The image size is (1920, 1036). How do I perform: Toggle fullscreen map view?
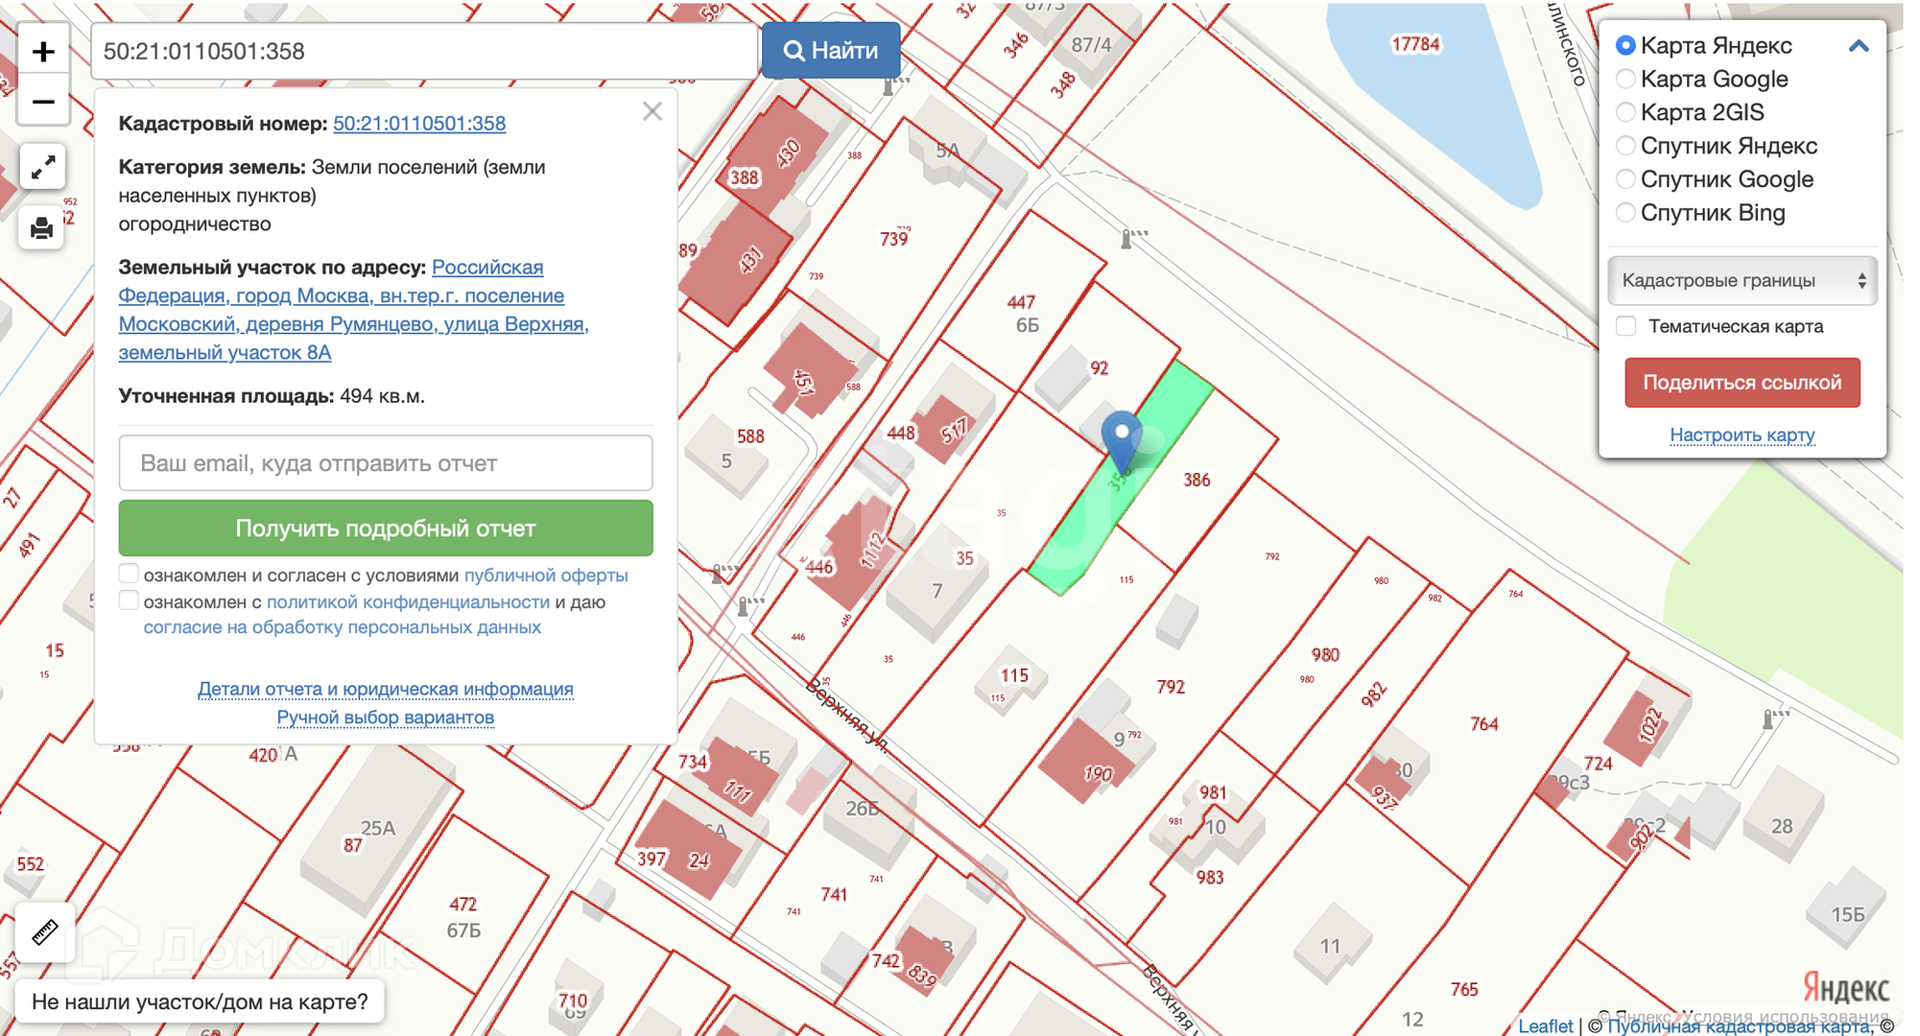[x=43, y=168]
